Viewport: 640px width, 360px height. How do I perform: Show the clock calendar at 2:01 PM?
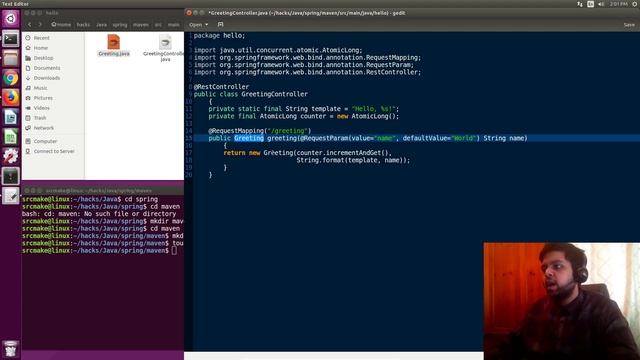click(619, 4)
